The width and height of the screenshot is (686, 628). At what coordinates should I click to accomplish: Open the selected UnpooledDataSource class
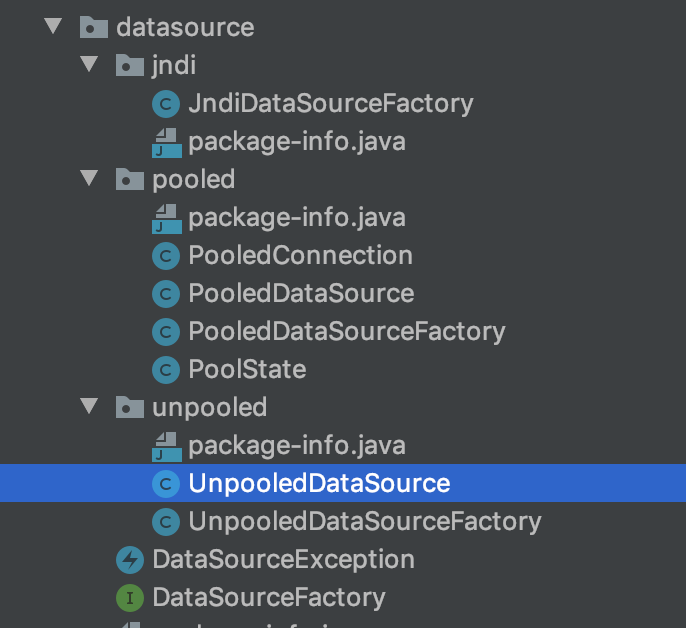[319, 483]
